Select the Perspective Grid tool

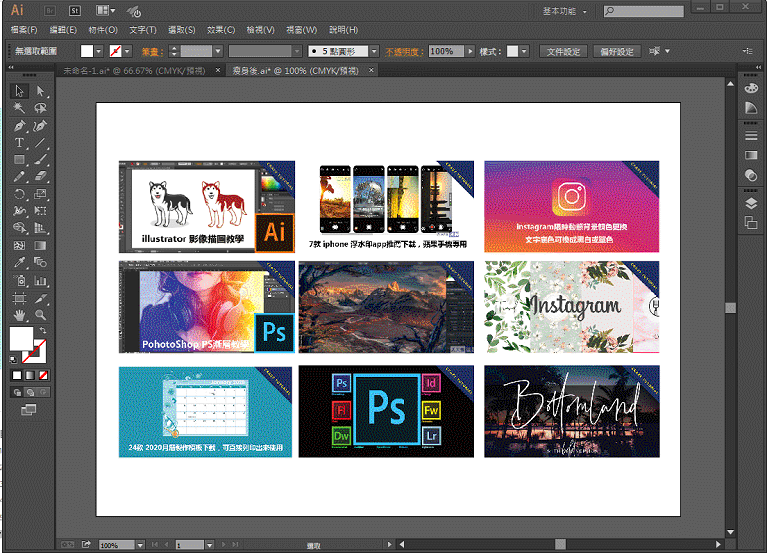pos(40,228)
